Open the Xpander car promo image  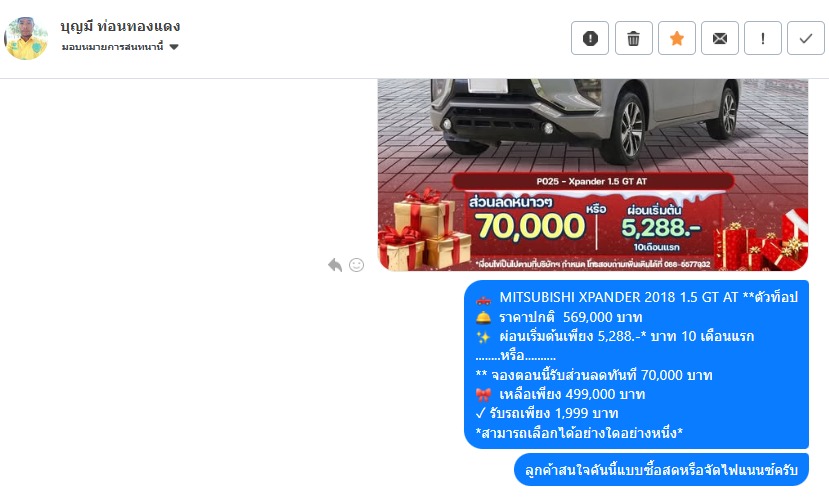tap(593, 175)
